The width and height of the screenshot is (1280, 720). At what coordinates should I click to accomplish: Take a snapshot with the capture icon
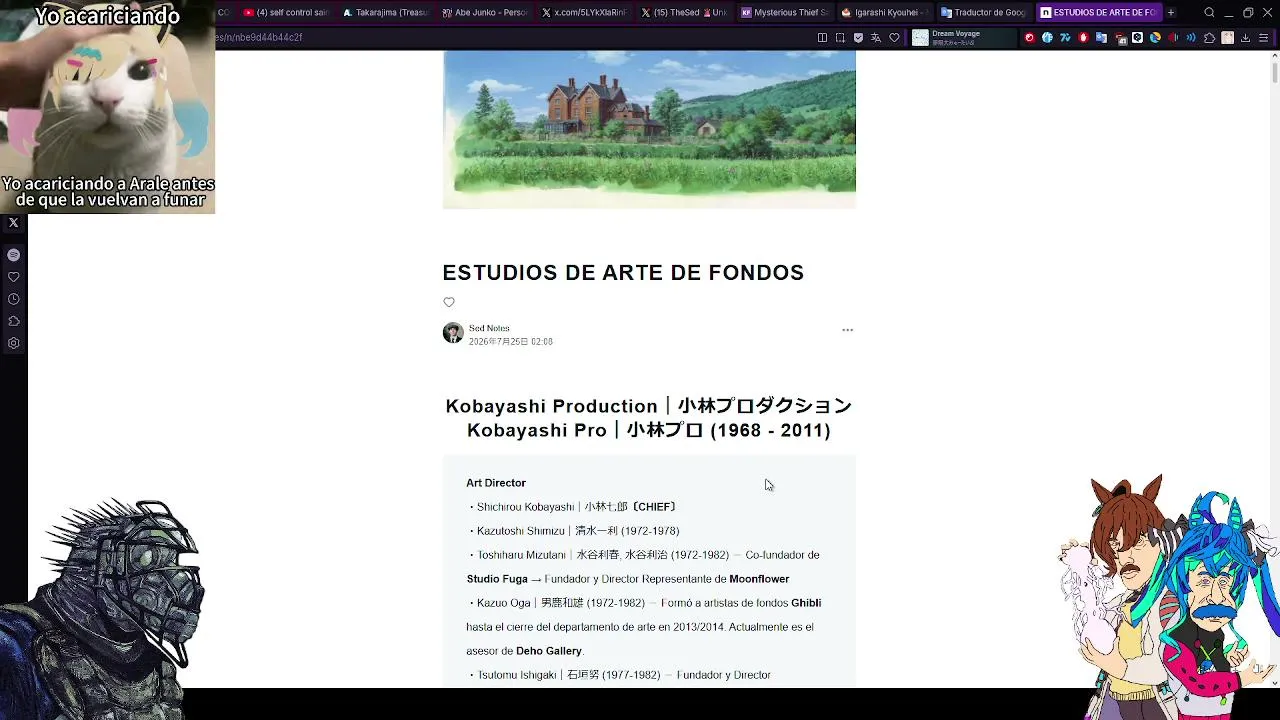point(840,38)
